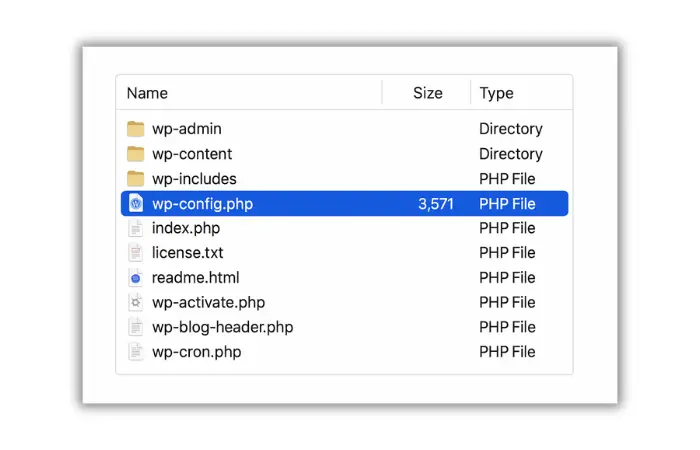This screenshot has width=700, height=450.
Task: Click the wp-cron.php document icon
Action: pos(136,352)
